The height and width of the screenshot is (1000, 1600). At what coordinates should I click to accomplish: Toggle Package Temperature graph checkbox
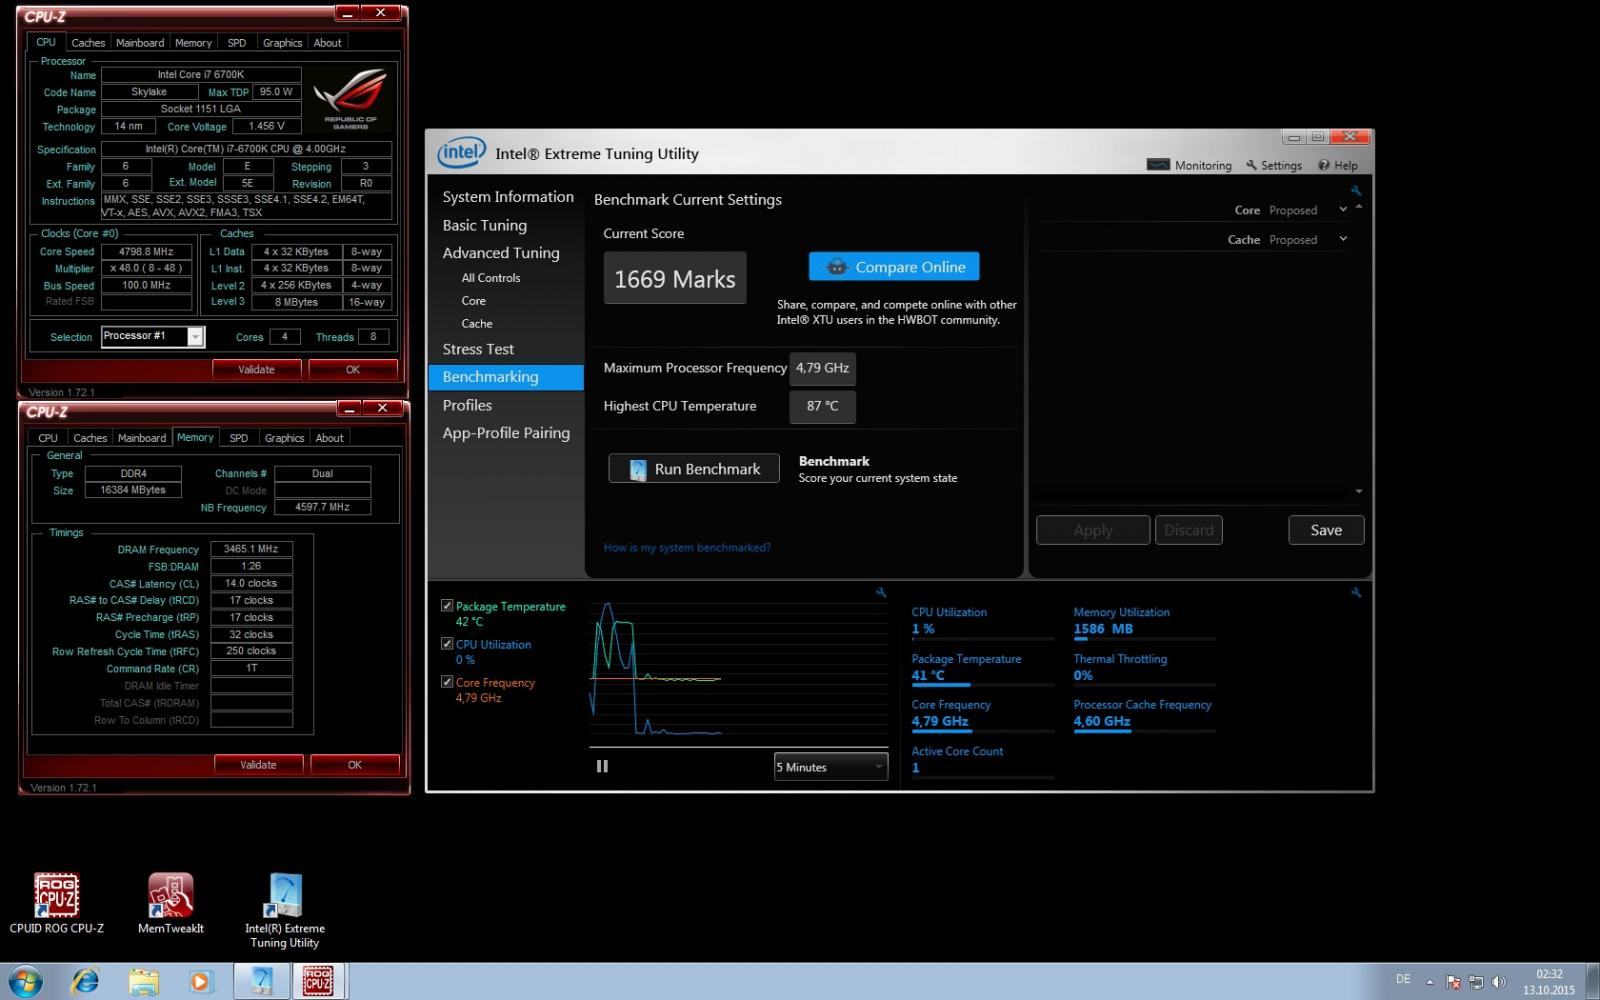[x=447, y=606]
